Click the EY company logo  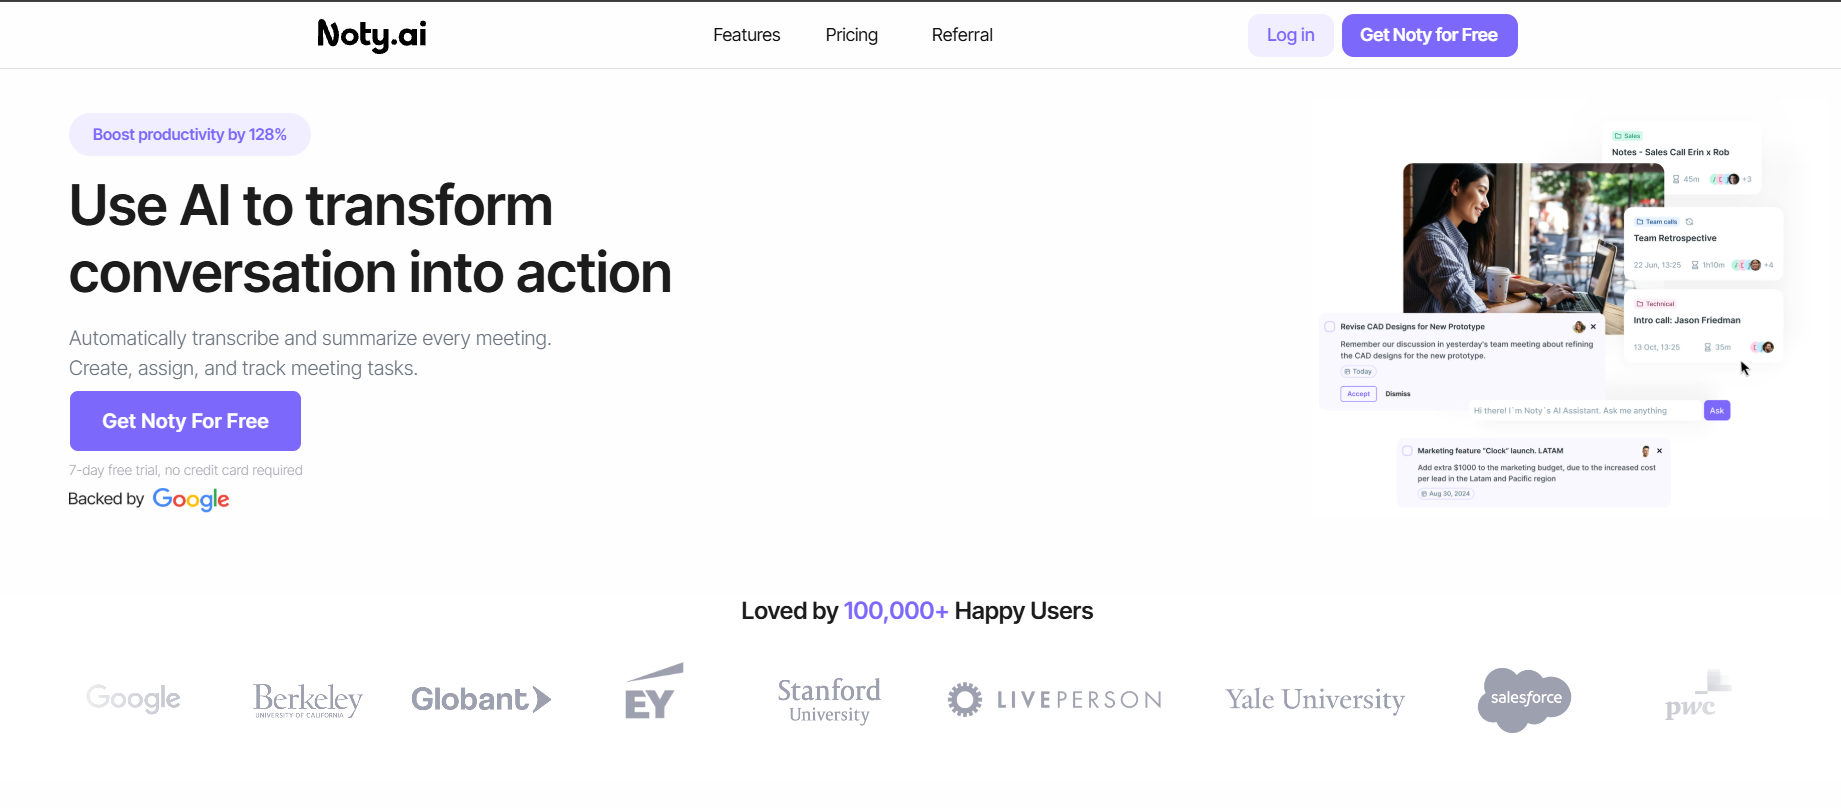point(654,691)
